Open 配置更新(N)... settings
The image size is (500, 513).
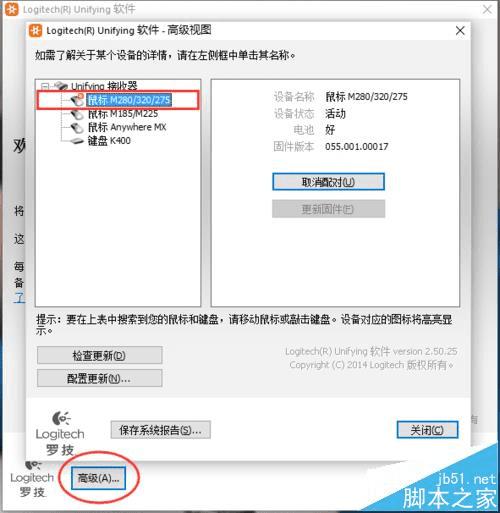click(x=99, y=378)
